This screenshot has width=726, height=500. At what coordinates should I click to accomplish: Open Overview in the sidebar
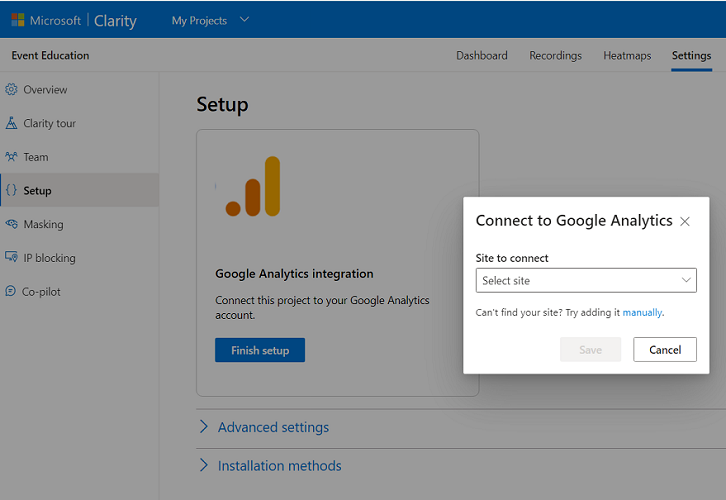[x=80, y=89]
